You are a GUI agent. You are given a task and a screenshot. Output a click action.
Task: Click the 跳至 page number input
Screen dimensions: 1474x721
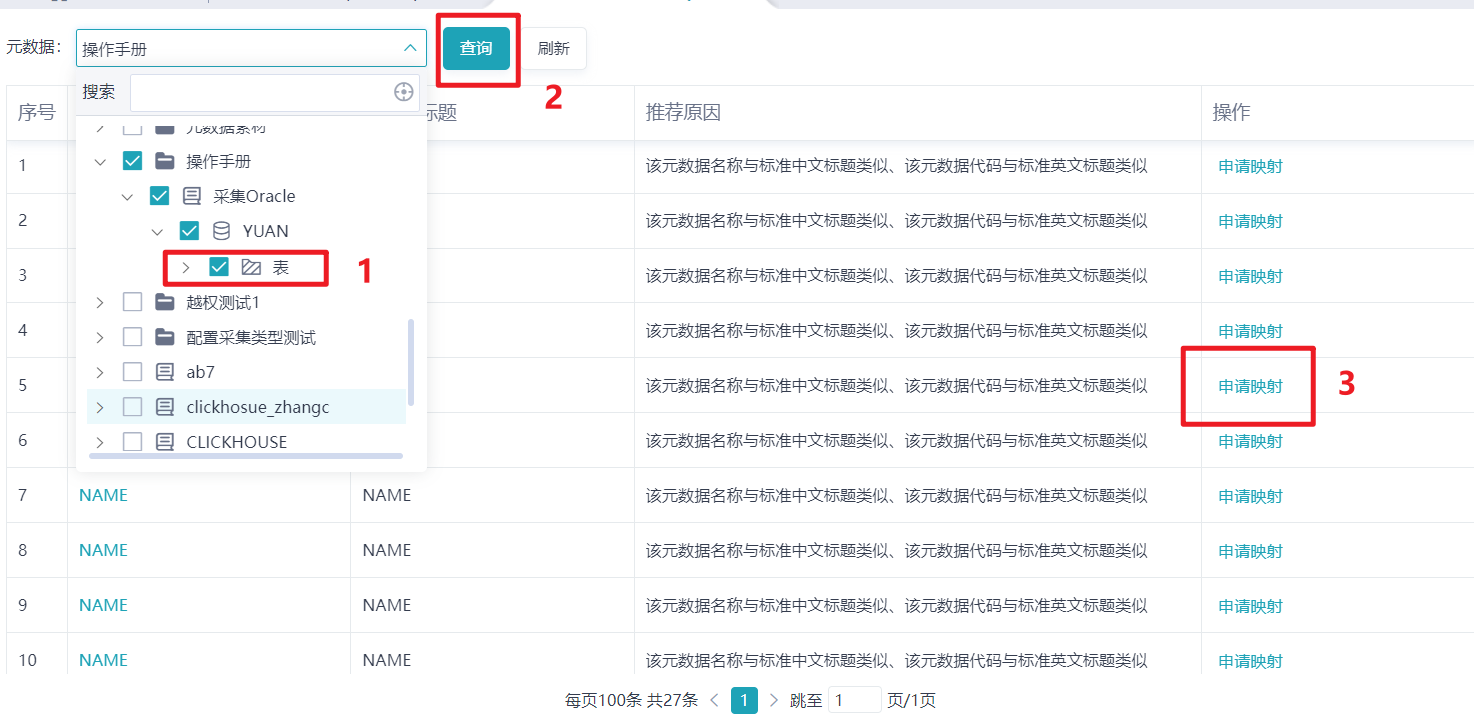(x=854, y=700)
